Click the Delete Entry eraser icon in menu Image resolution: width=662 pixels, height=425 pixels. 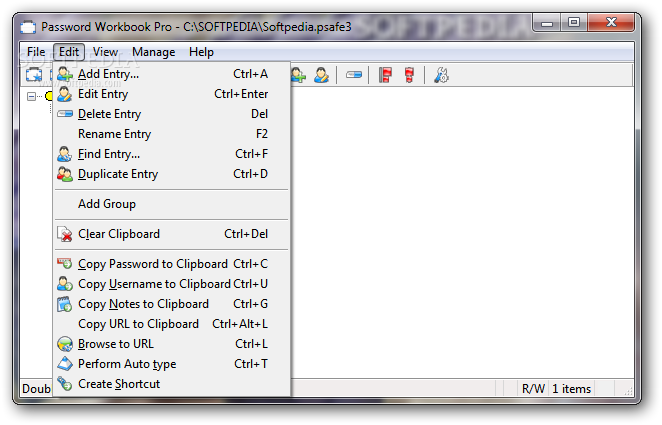coord(65,114)
